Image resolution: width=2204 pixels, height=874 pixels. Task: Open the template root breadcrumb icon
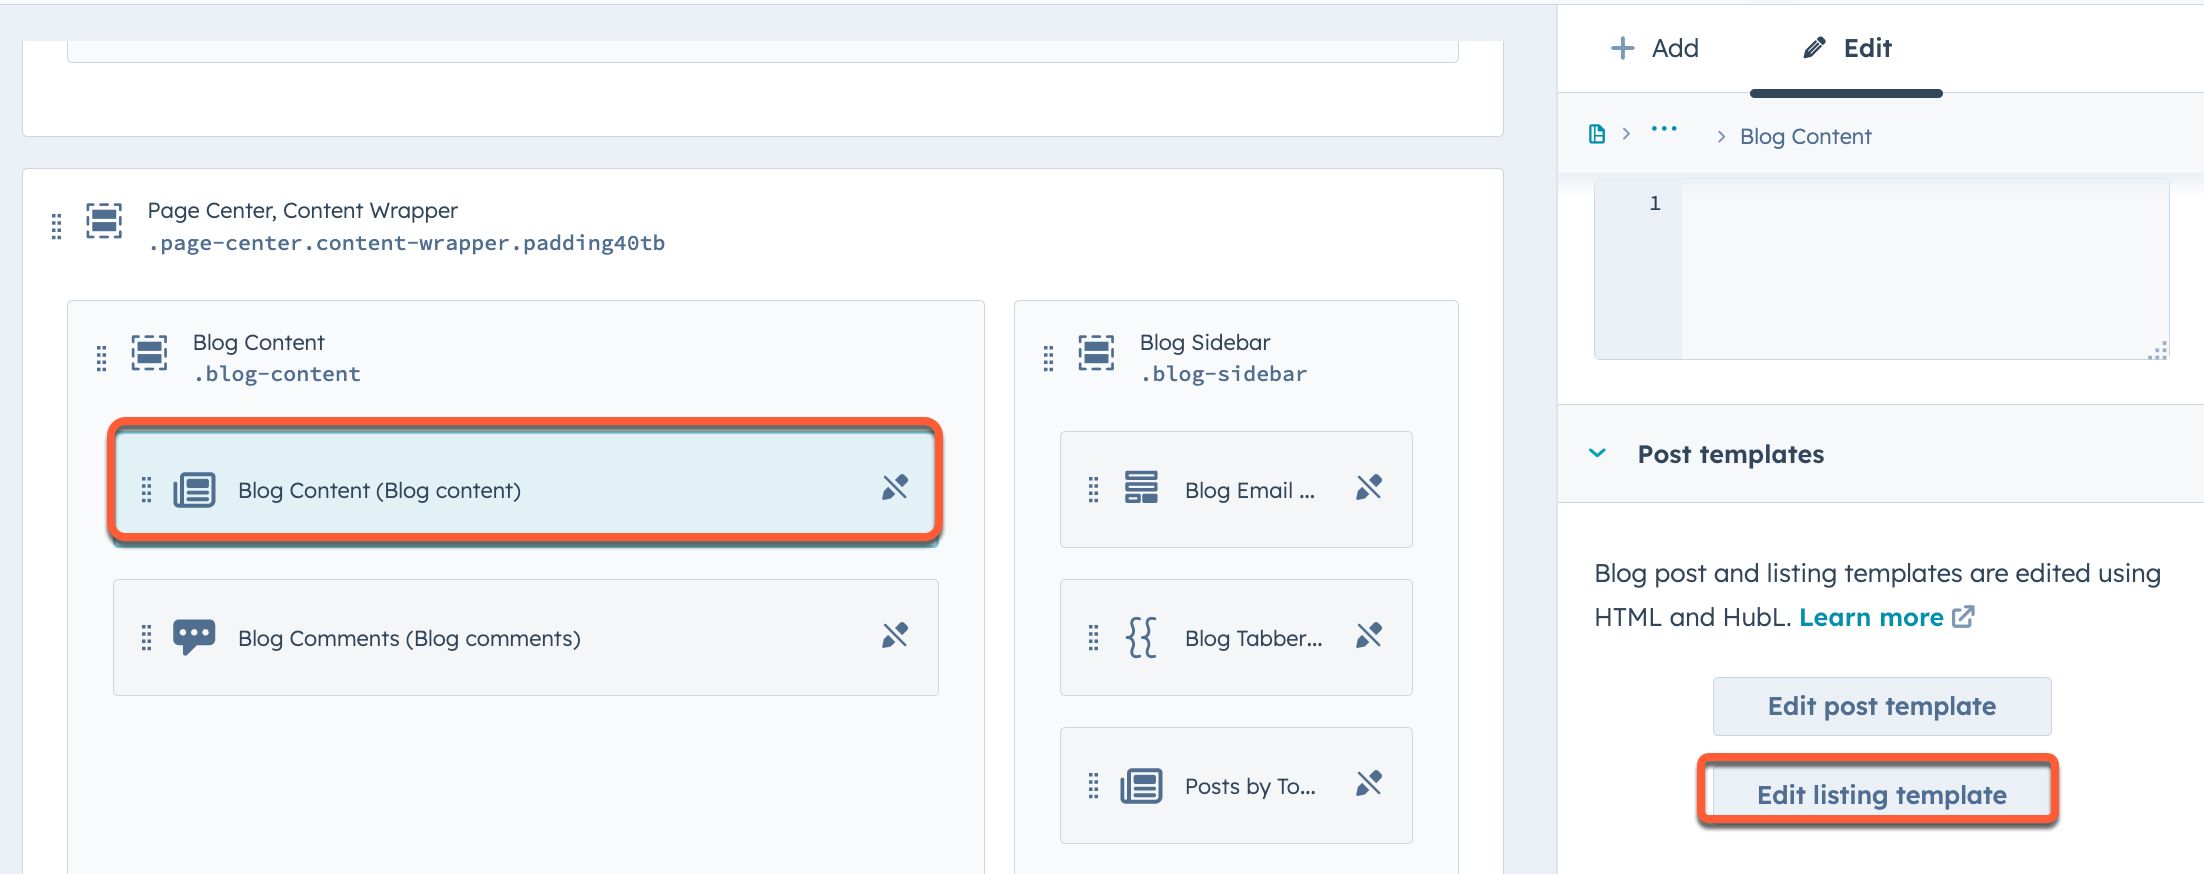[1597, 134]
